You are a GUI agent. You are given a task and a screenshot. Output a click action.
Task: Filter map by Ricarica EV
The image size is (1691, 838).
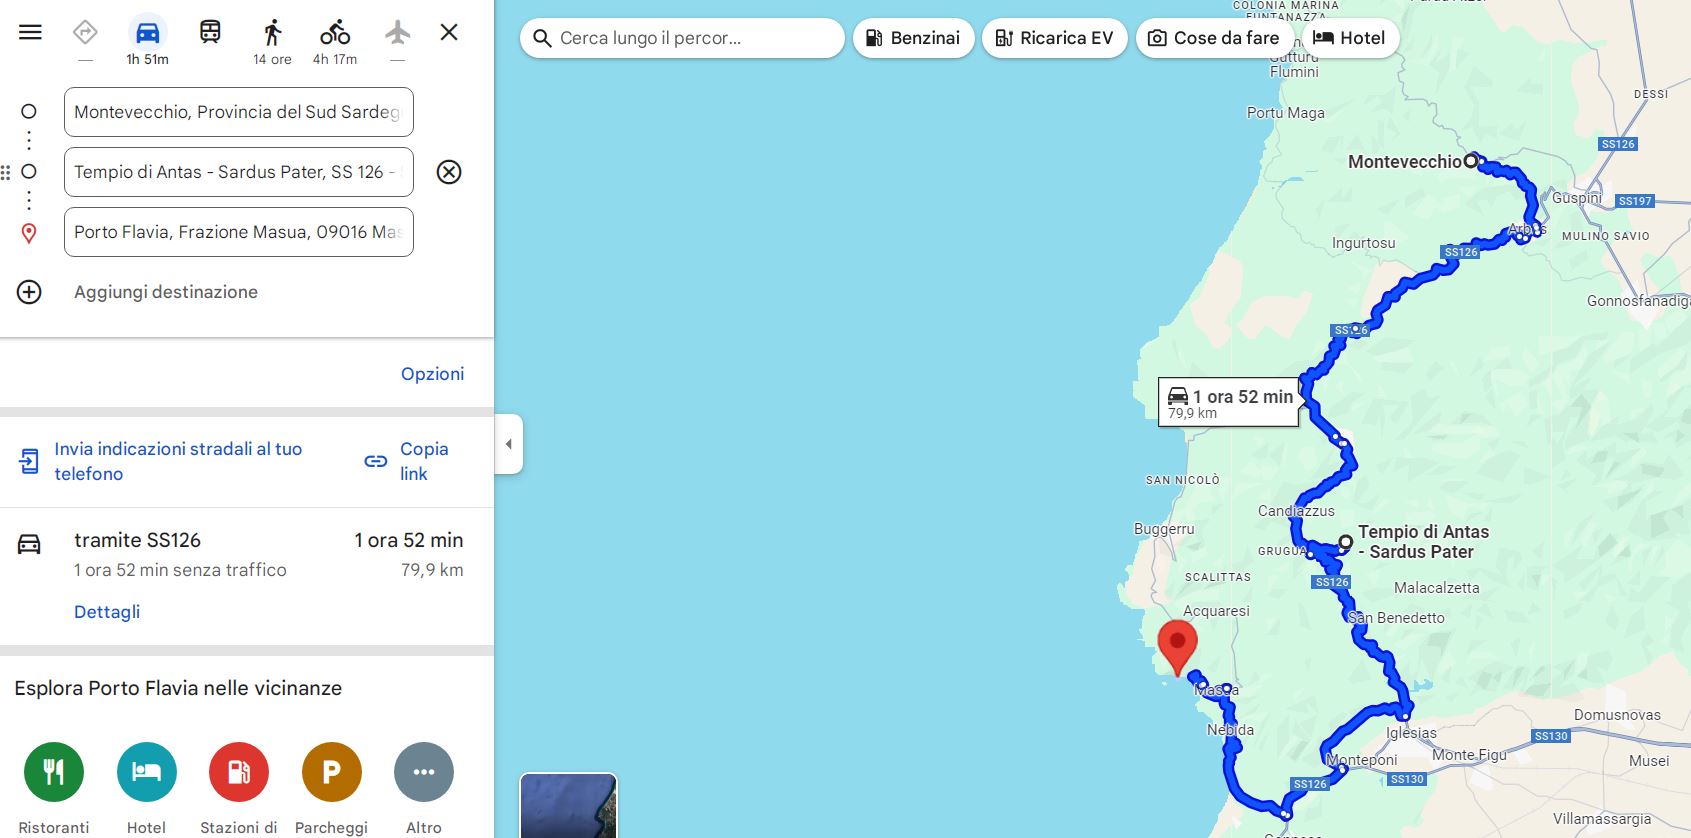click(1054, 38)
